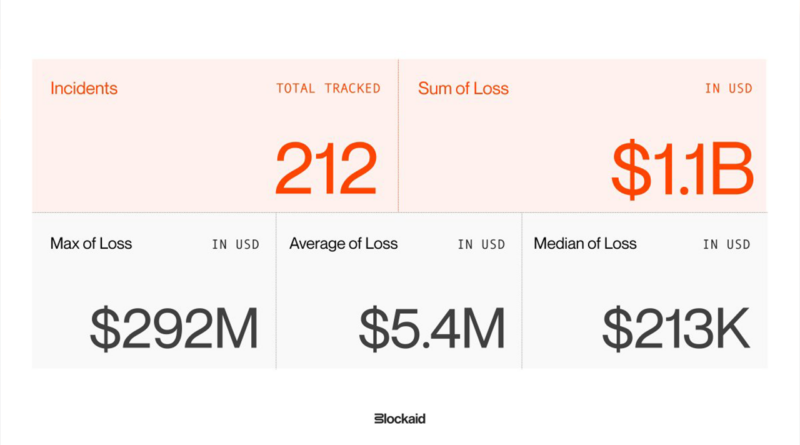Click the TOTAL TRACKED label
The image size is (800, 445).
(329, 88)
